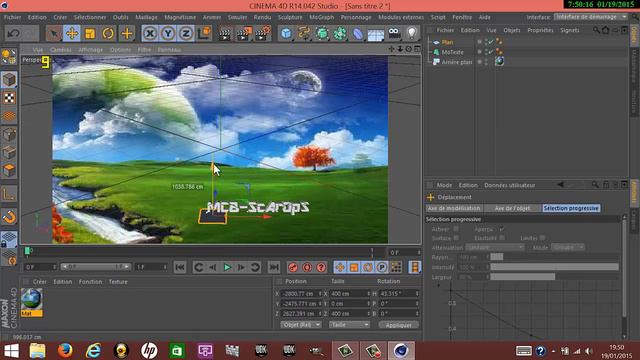
Task: Switch to Axe de l'objet tab
Action: point(512,208)
